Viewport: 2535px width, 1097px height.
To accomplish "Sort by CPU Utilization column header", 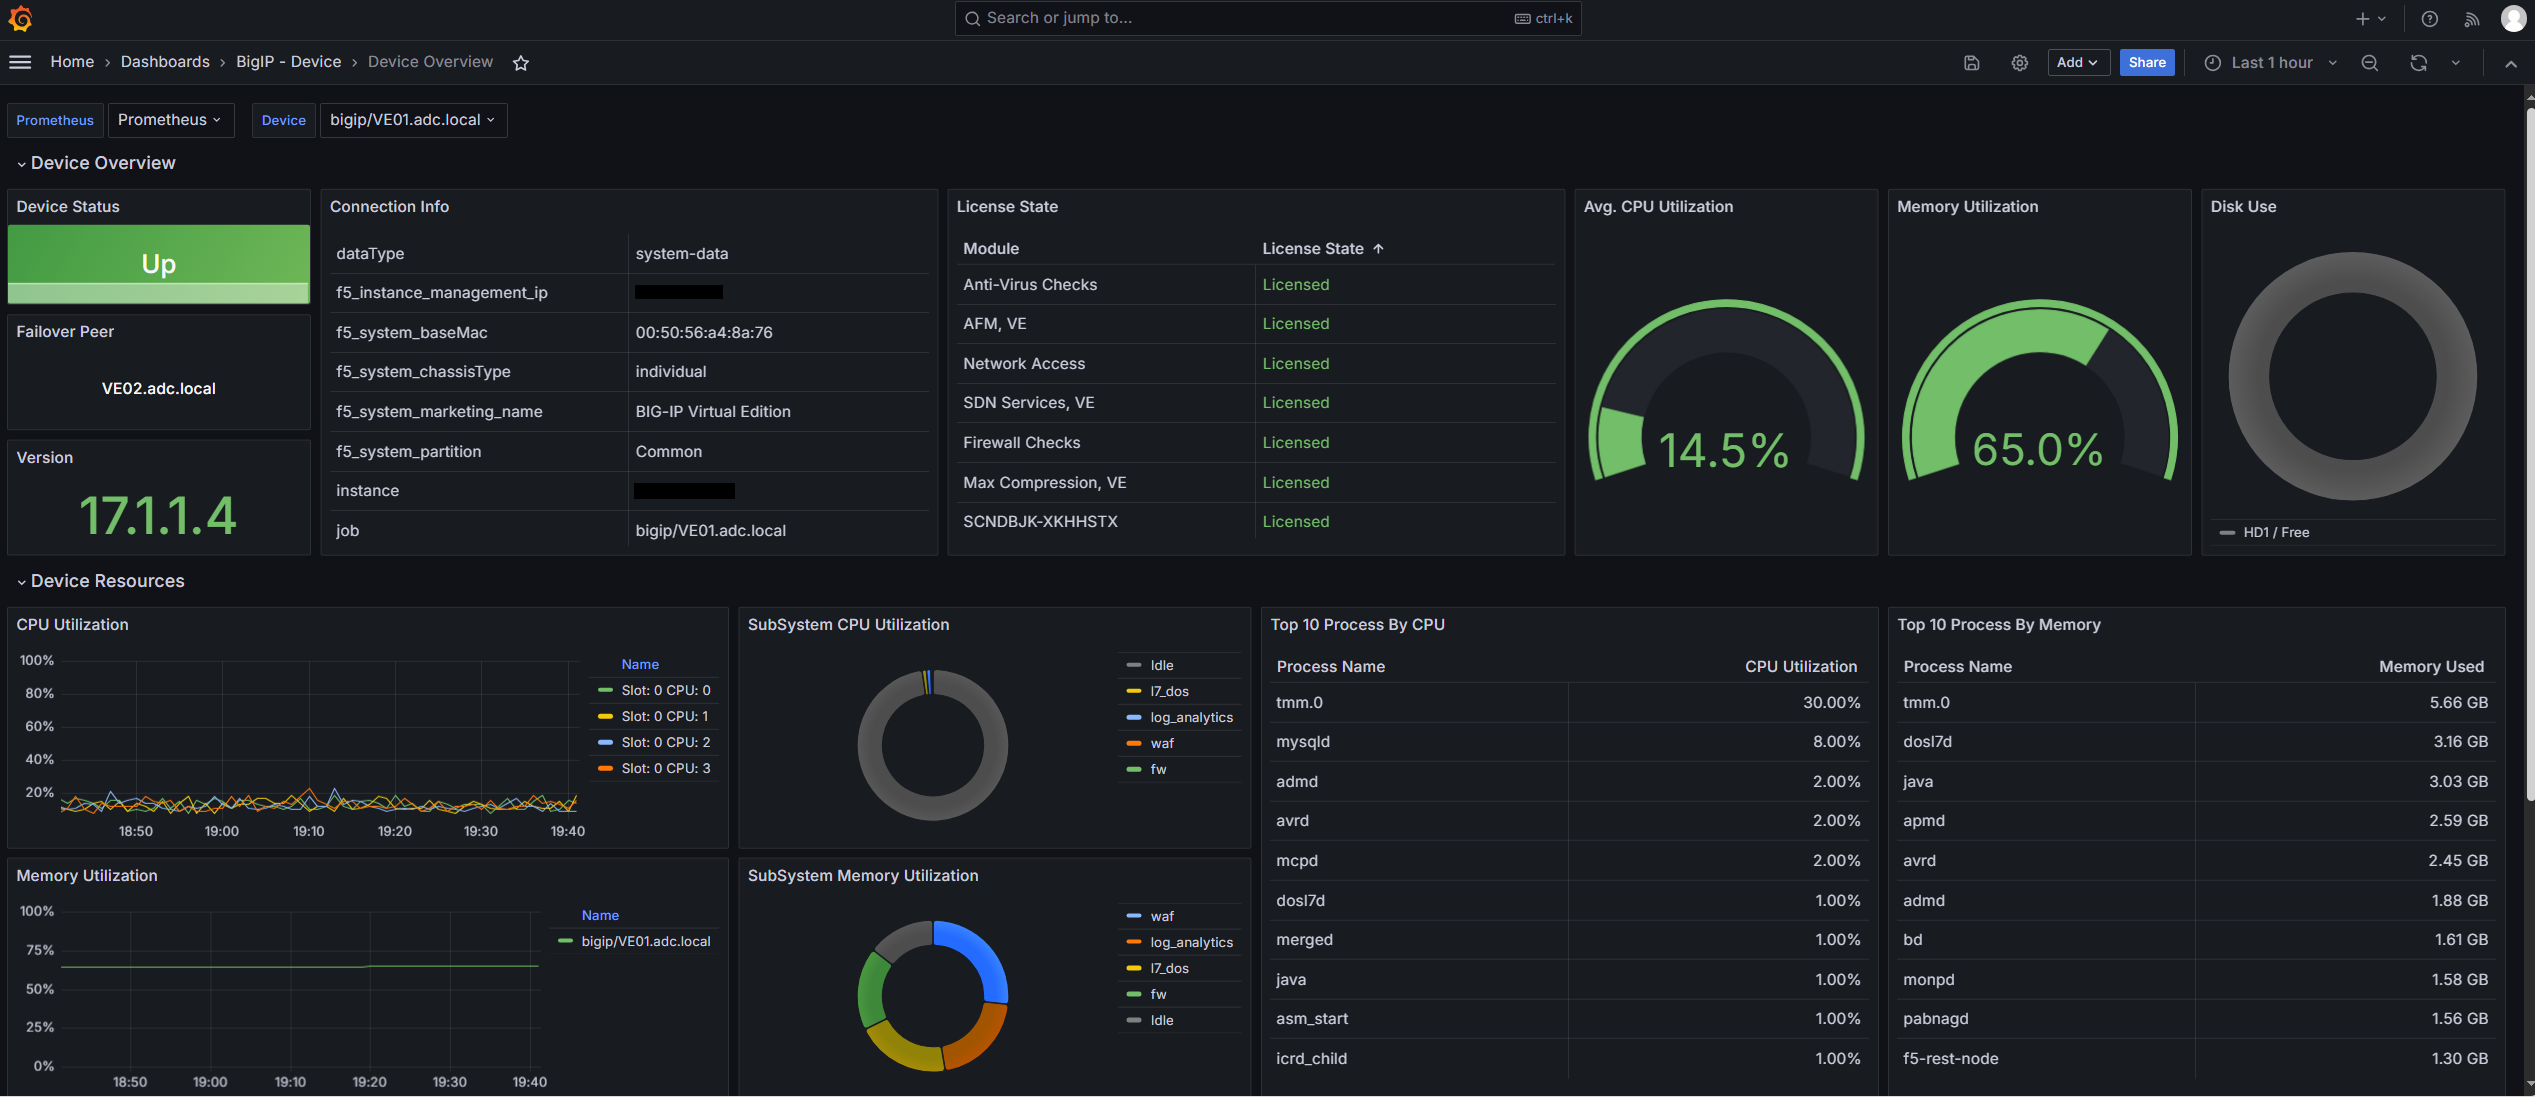I will point(1800,667).
